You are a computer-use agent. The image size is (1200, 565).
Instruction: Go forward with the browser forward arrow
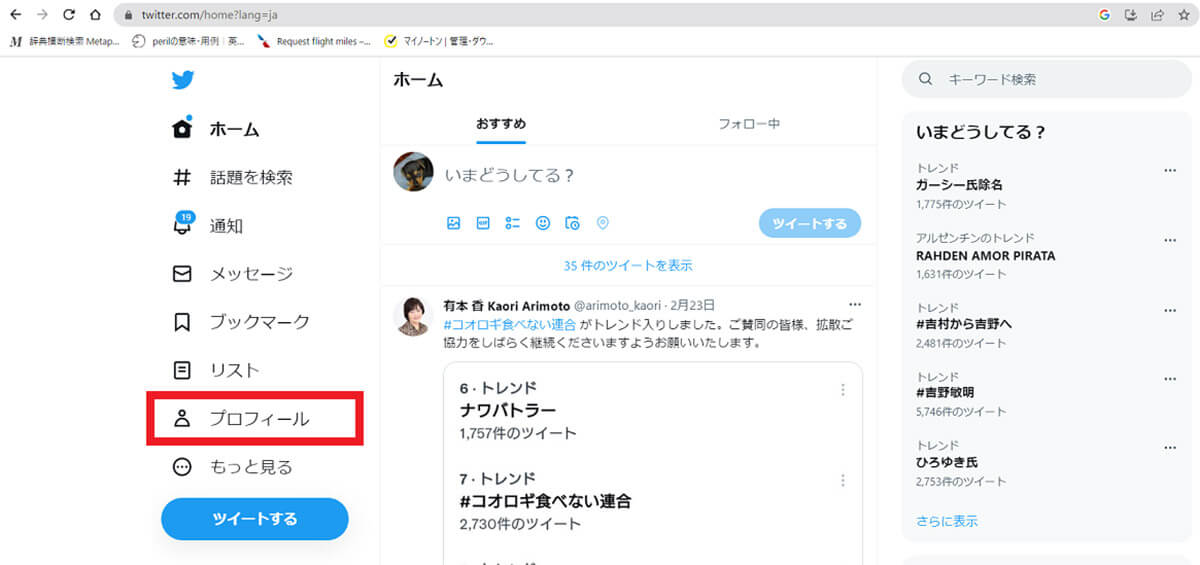[42, 15]
